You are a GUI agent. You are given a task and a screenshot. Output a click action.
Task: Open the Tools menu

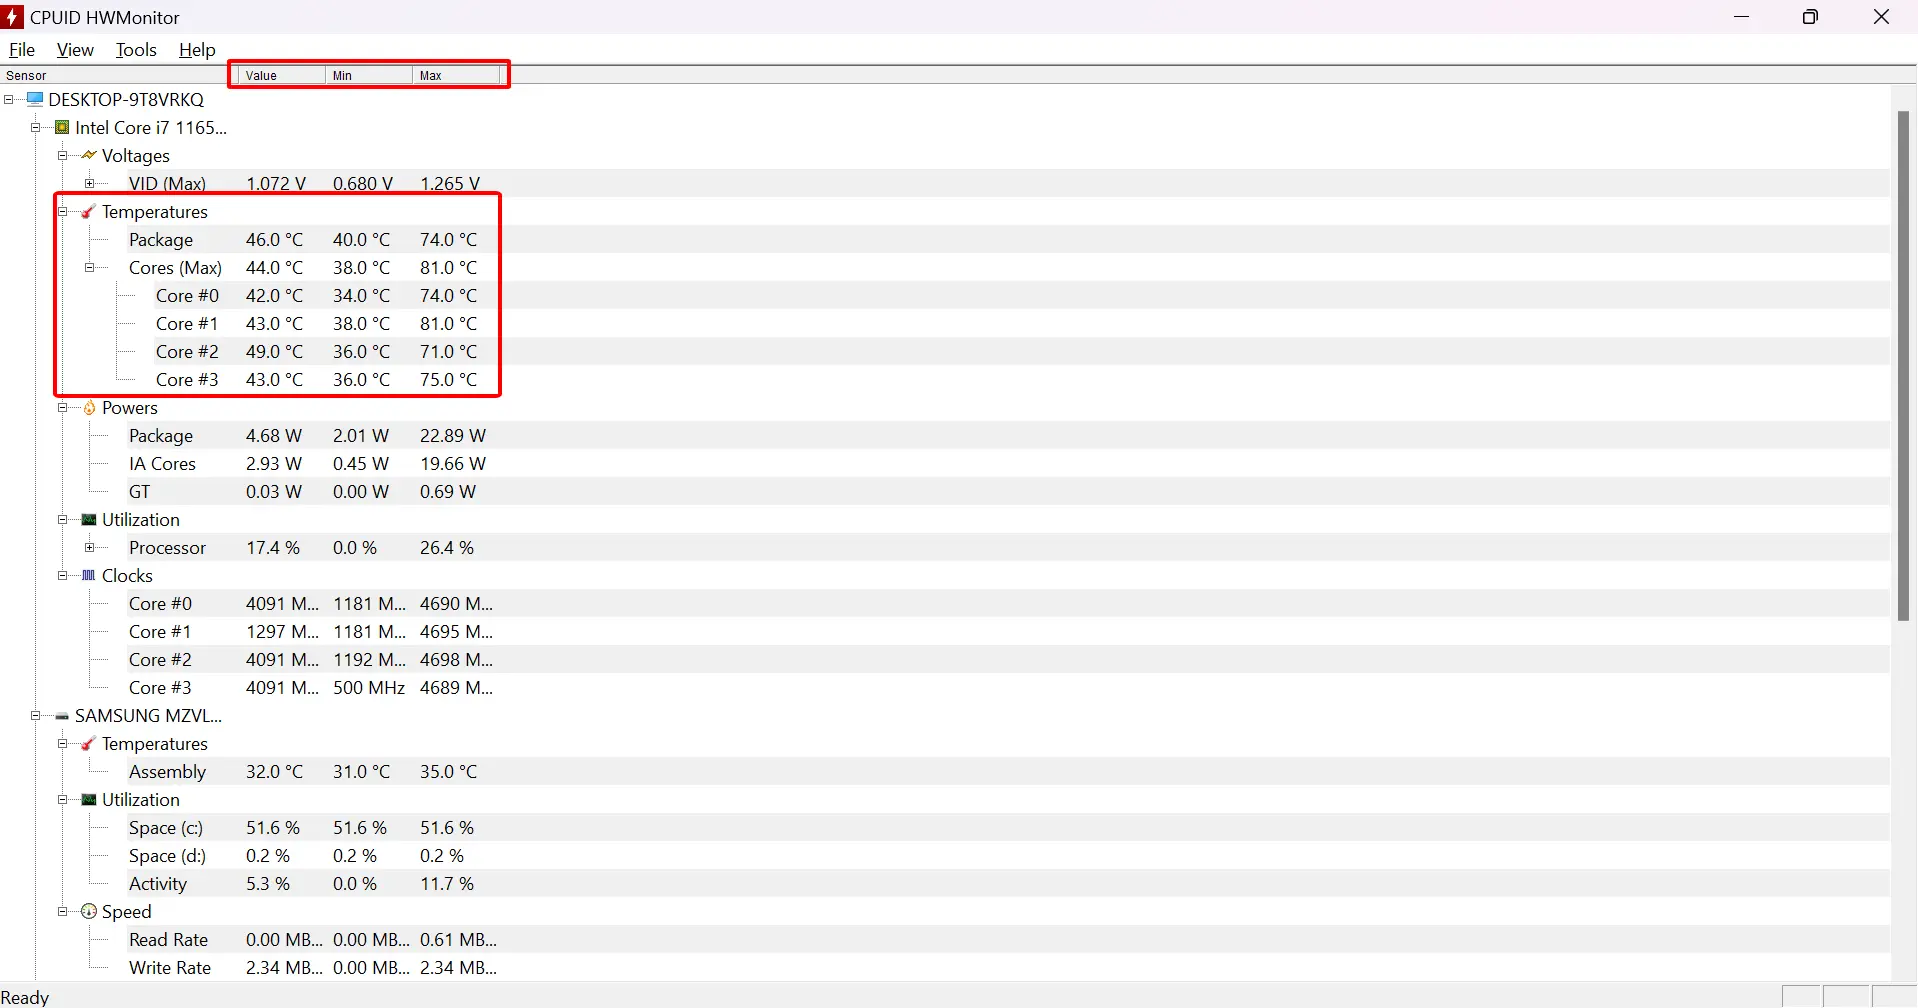click(x=136, y=49)
